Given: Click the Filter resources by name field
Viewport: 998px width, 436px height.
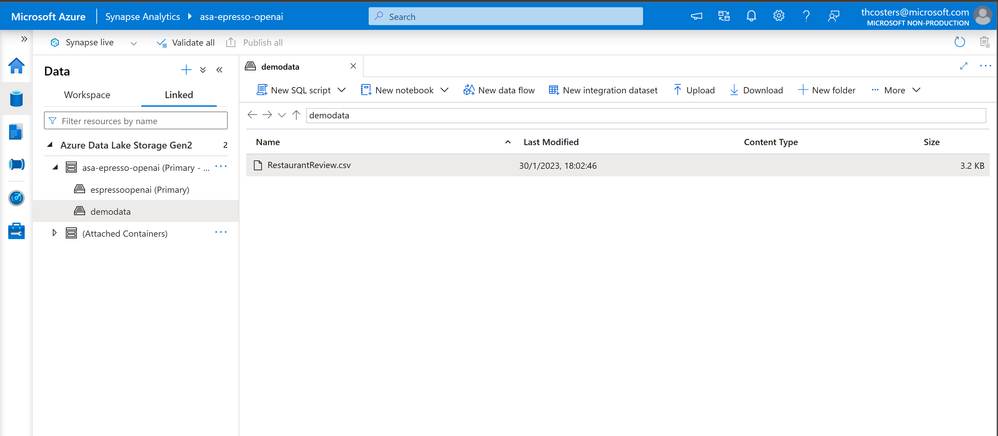Looking at the screenshot, I should (136, 120).
